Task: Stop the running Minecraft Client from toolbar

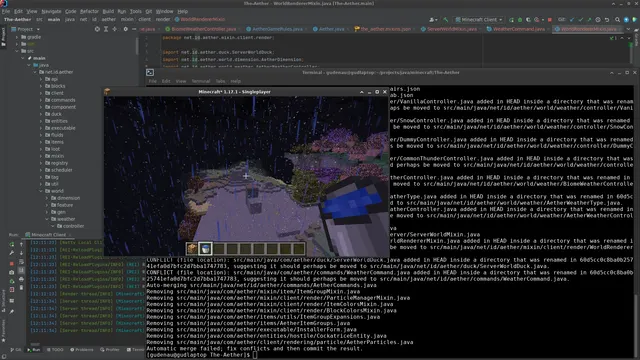Action: tap(550, 20)
